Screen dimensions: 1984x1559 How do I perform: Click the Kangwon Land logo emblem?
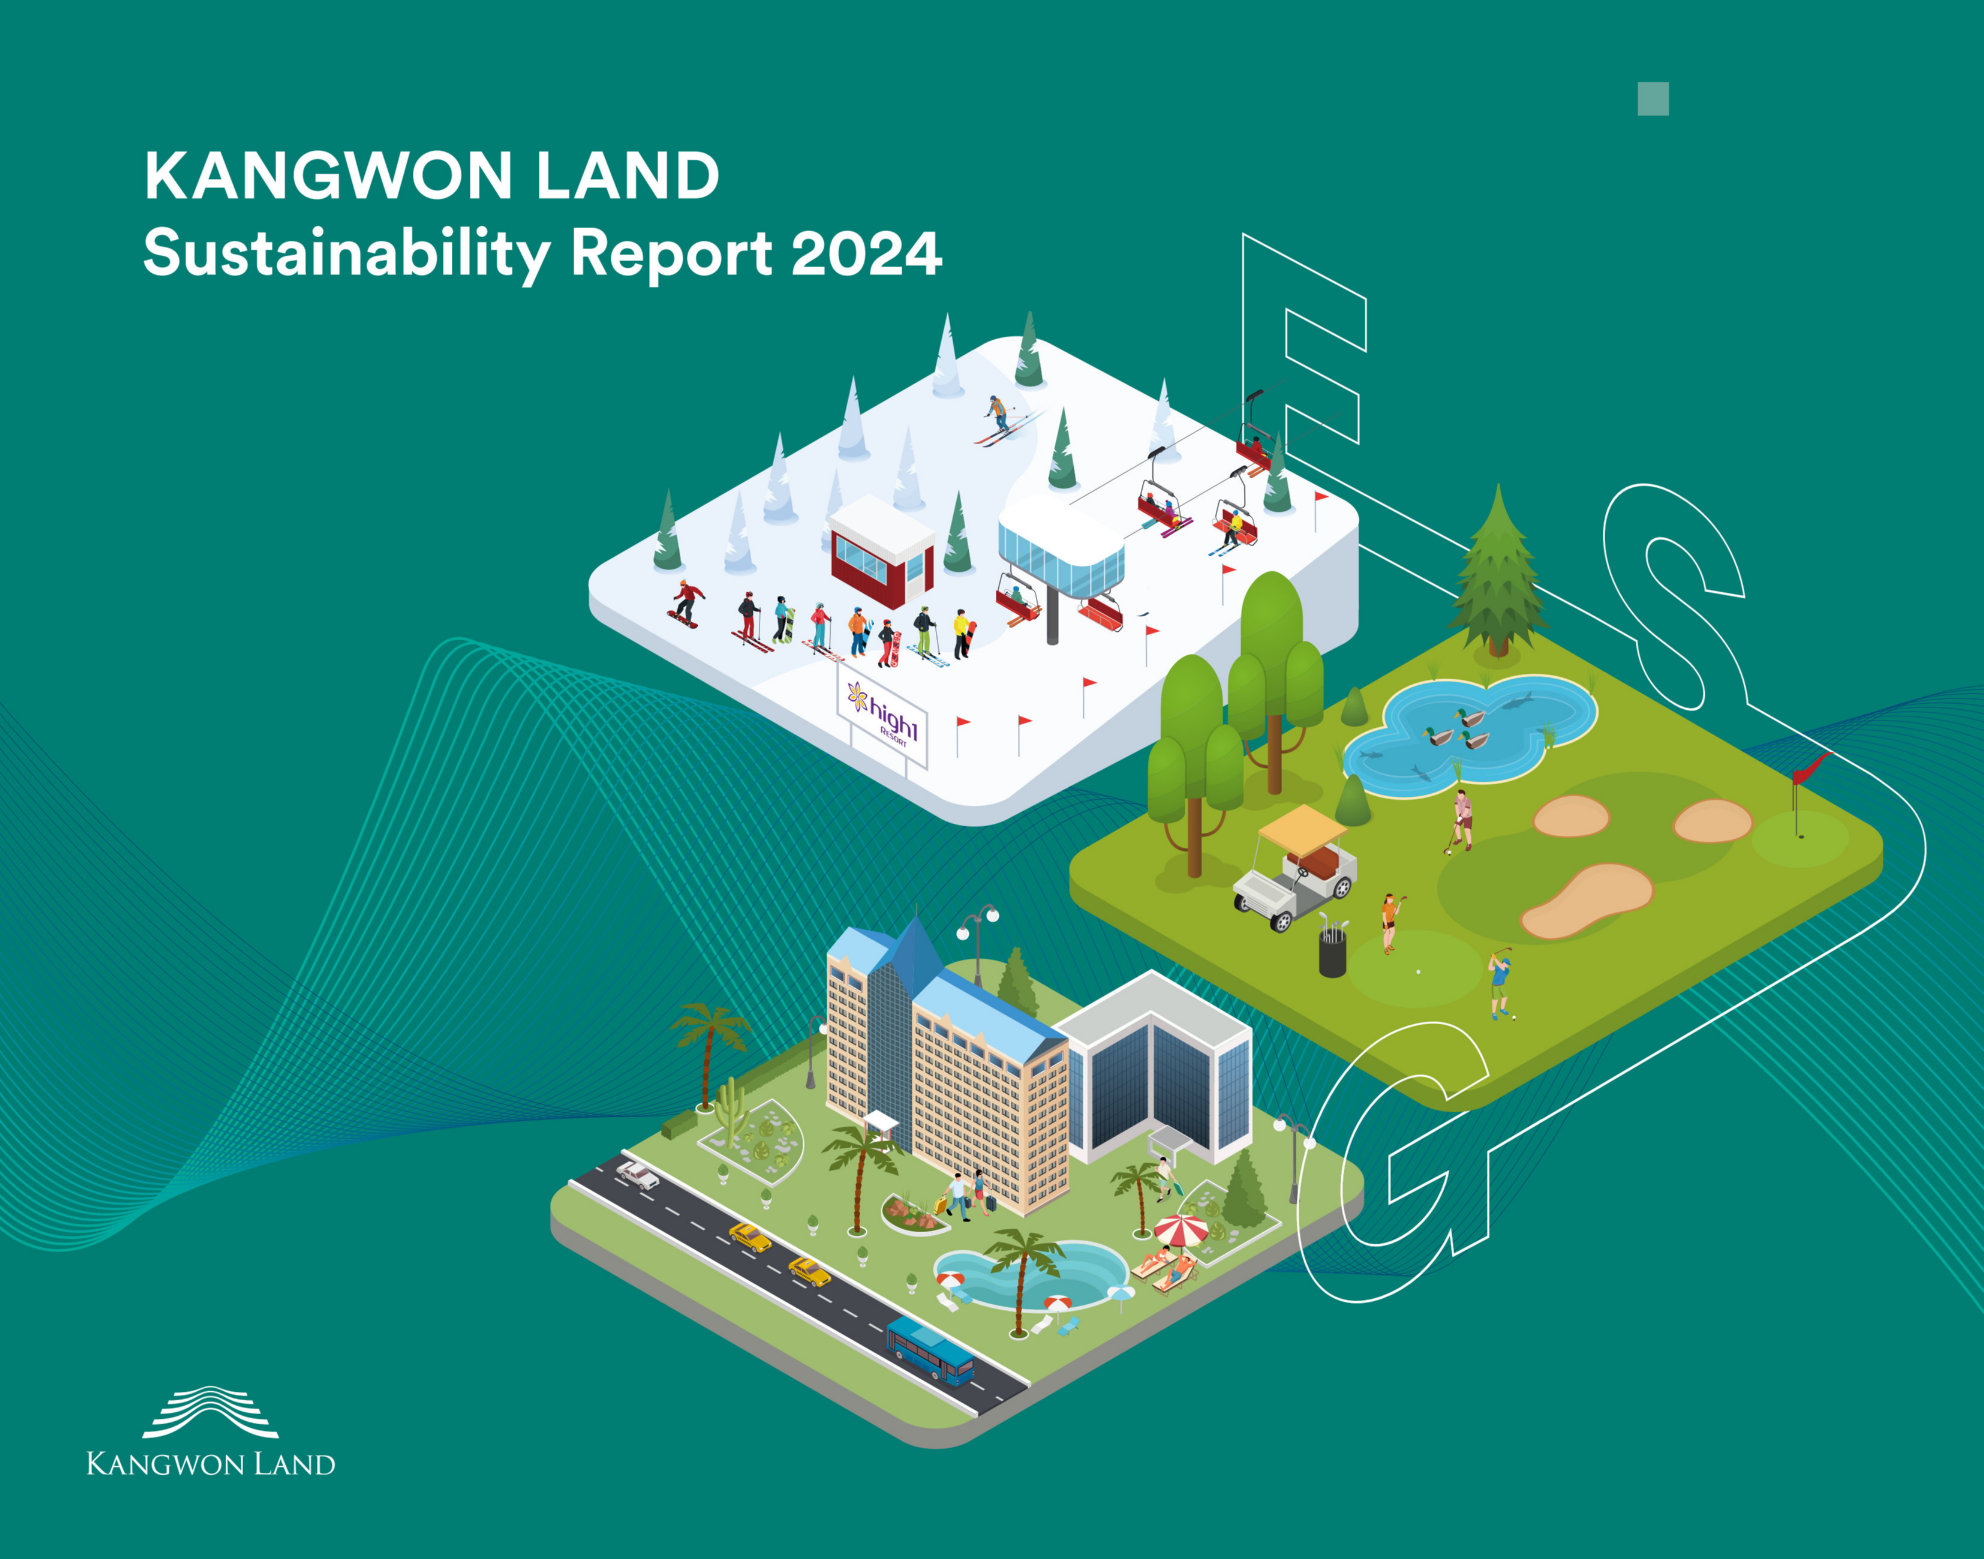(210, 1411)
